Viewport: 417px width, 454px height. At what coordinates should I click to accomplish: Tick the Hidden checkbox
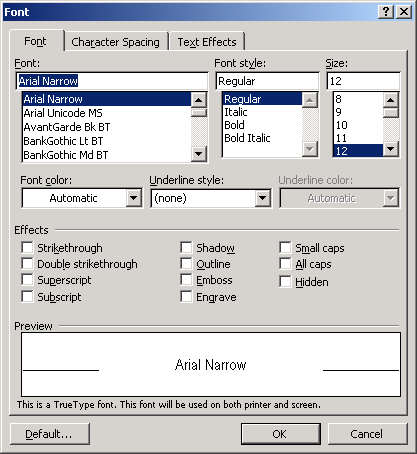pos(285,281)
